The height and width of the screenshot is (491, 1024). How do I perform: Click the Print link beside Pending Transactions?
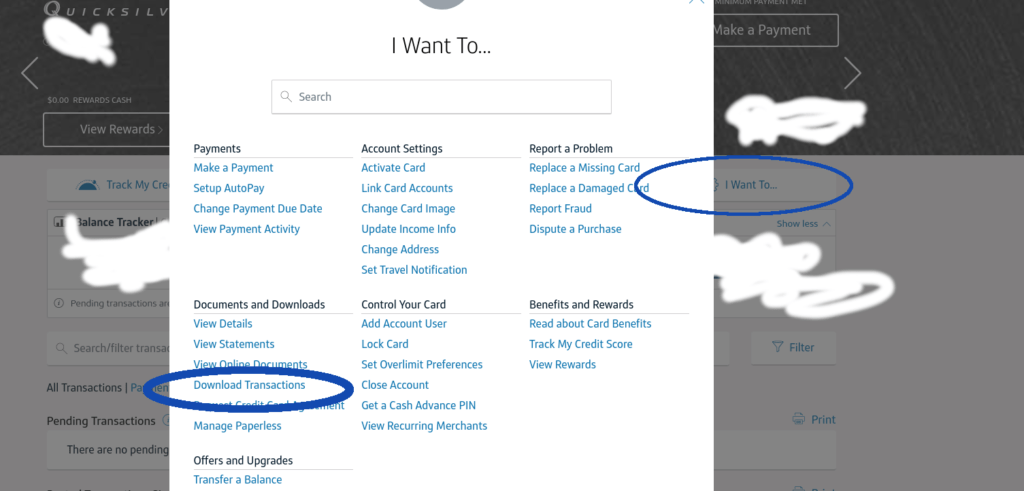coord(823,419)
